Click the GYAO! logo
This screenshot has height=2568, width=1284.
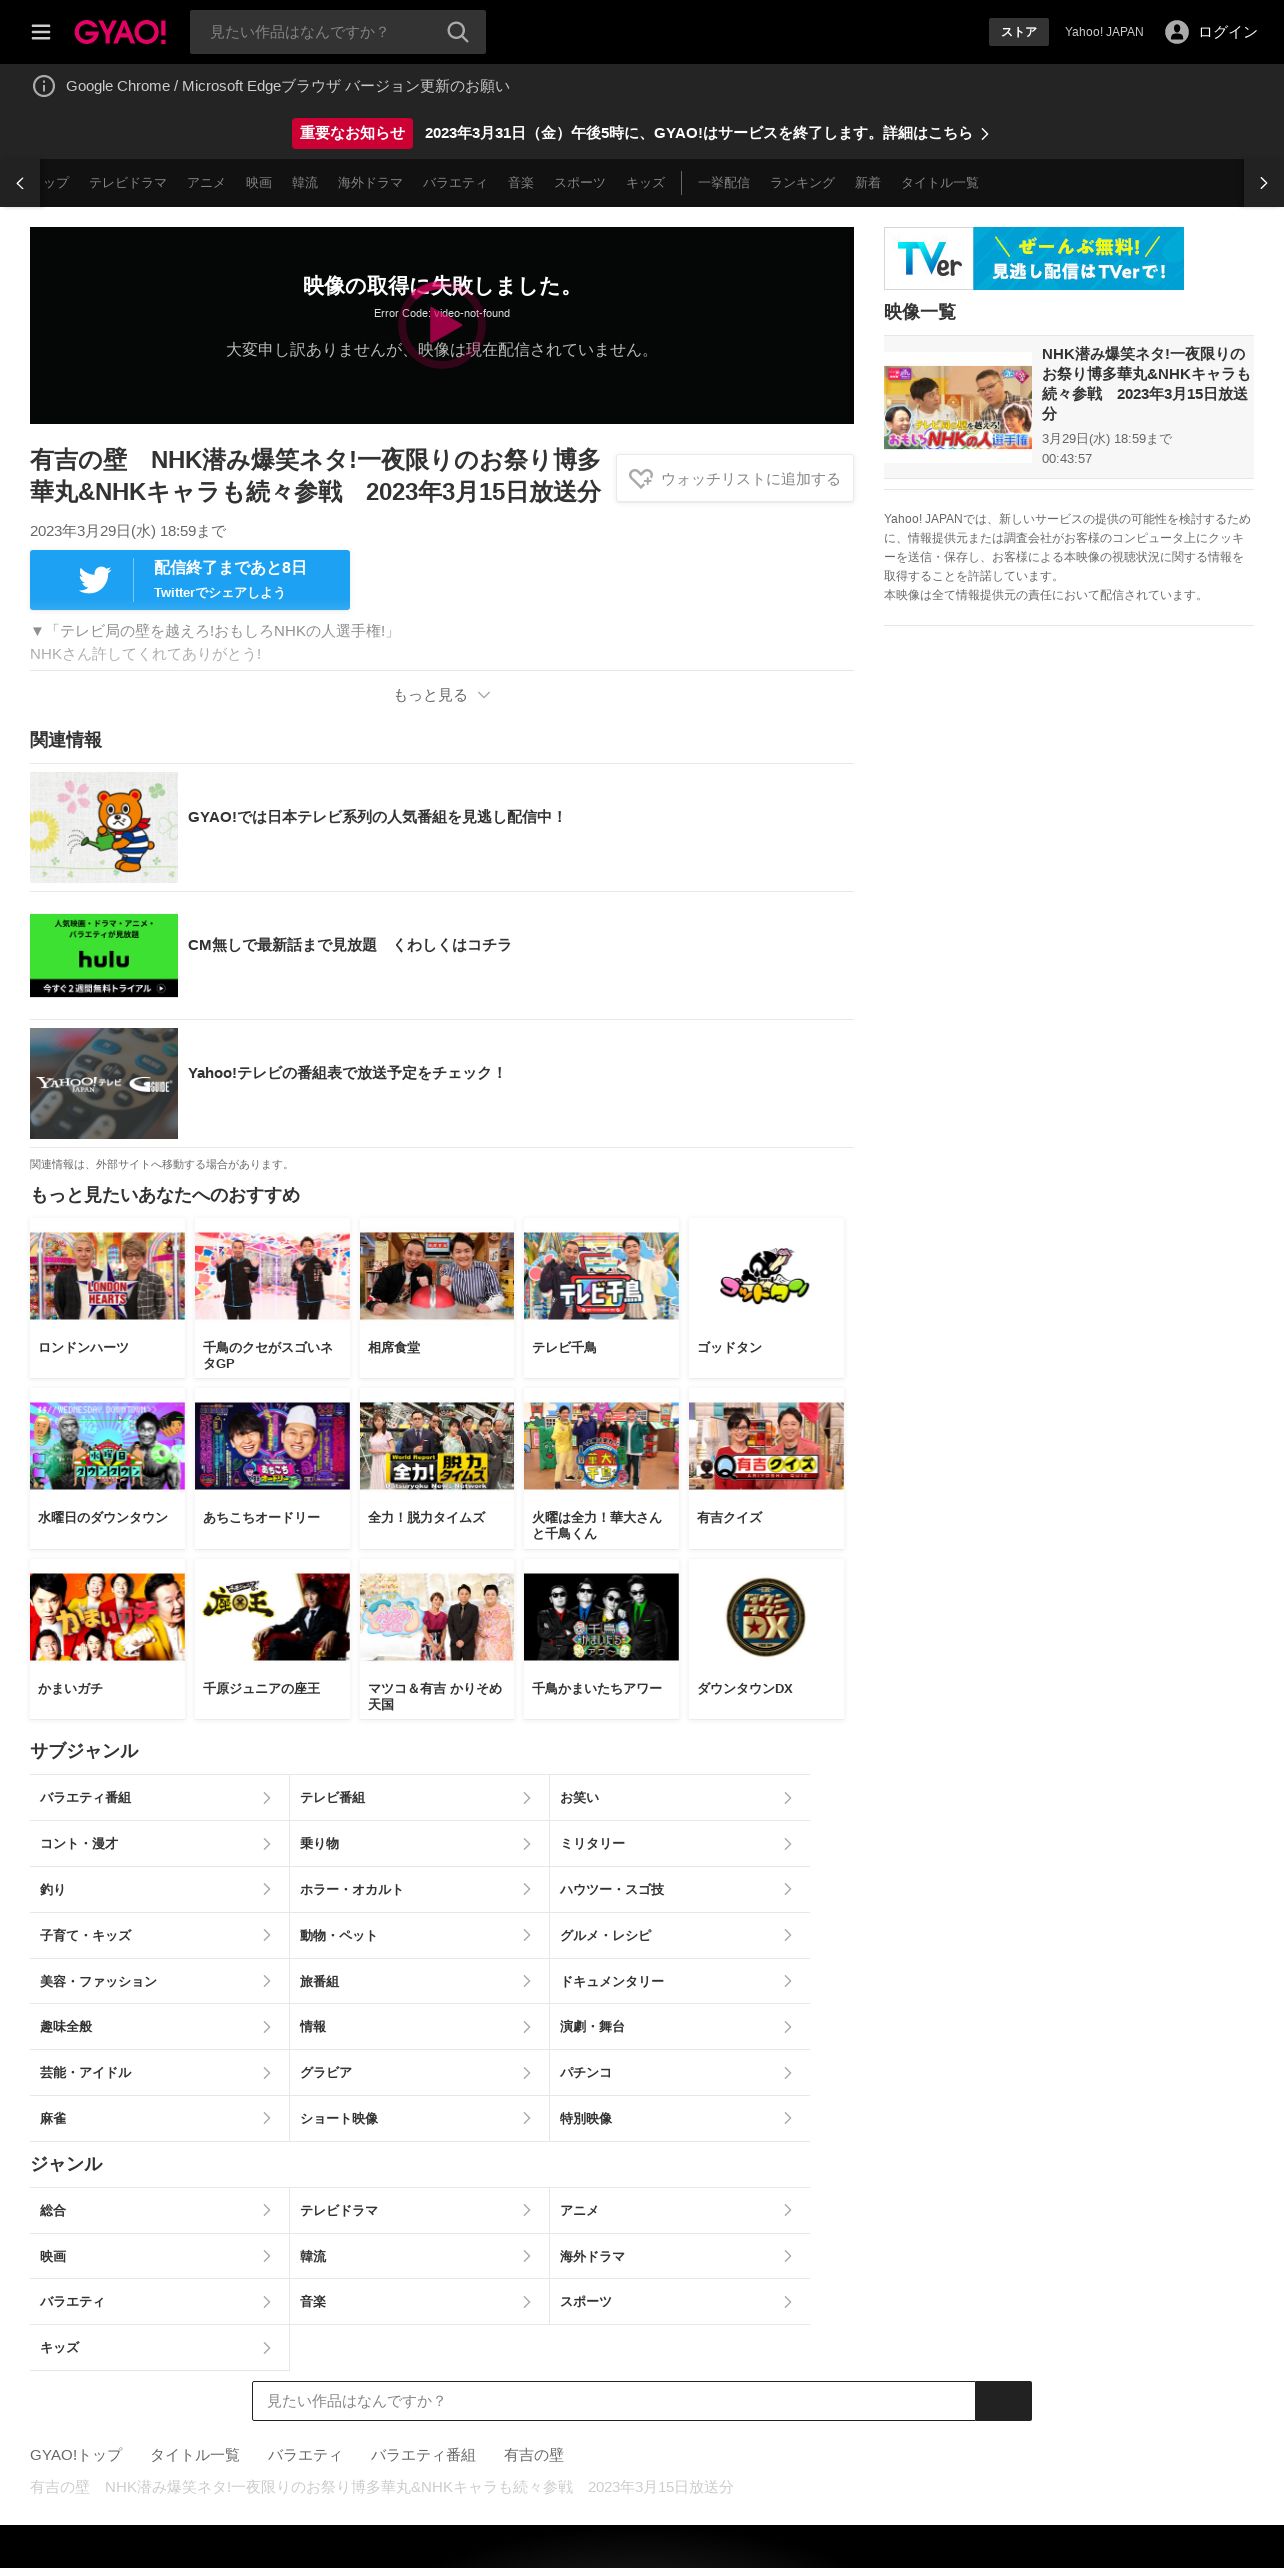click(x=120, y=32)
